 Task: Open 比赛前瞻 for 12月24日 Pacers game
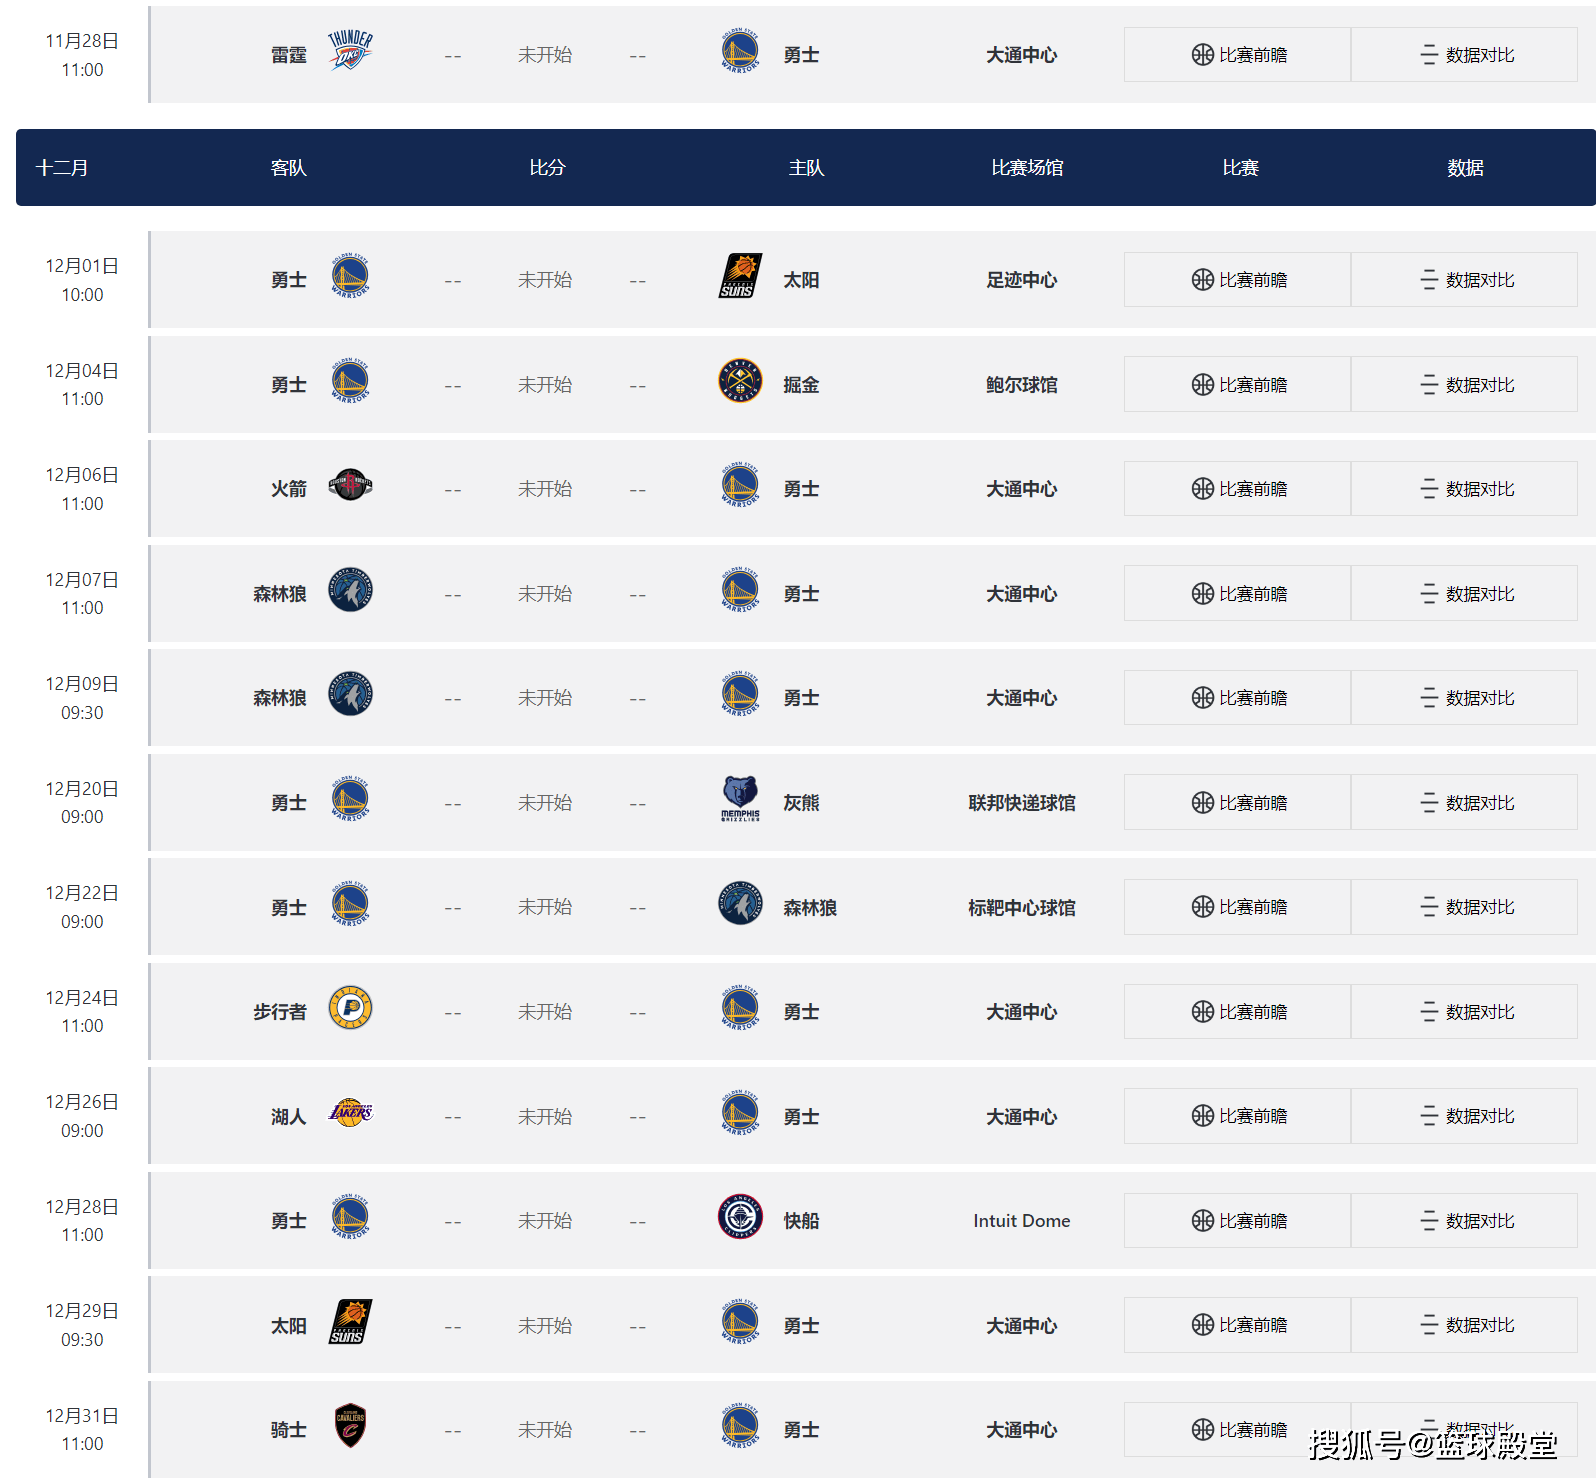1237,1012
